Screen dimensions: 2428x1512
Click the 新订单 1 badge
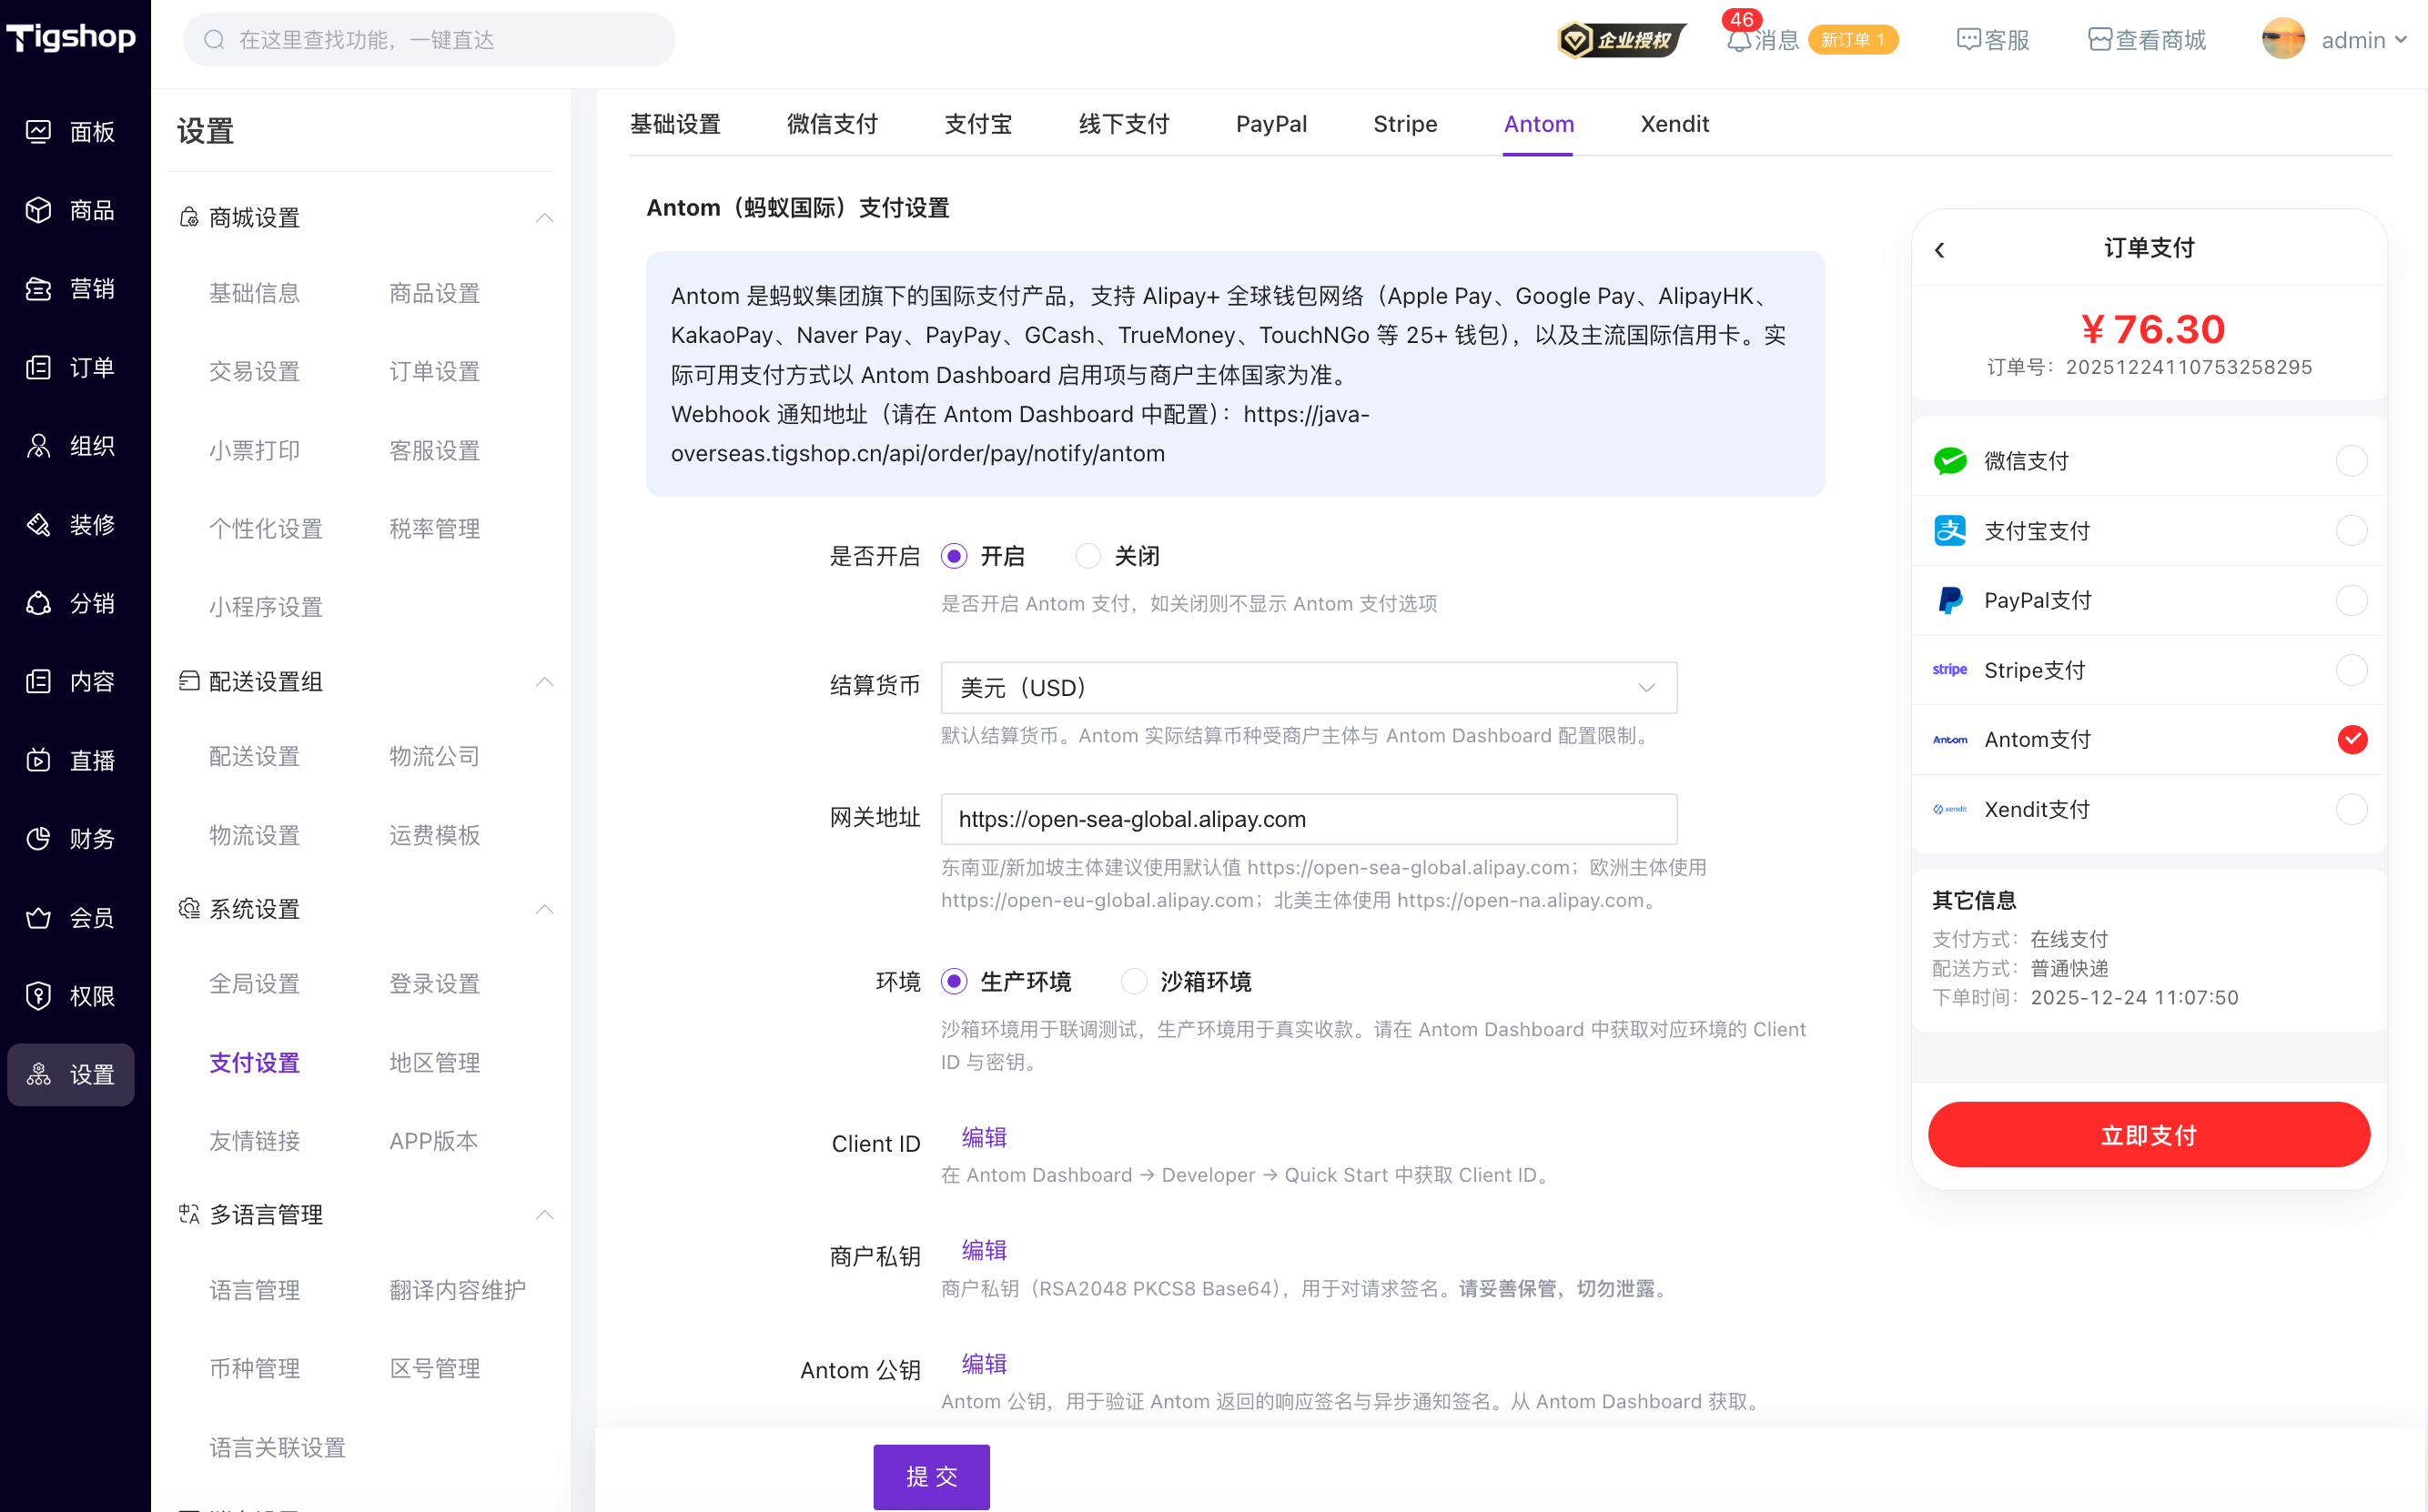pos(1853,40)
